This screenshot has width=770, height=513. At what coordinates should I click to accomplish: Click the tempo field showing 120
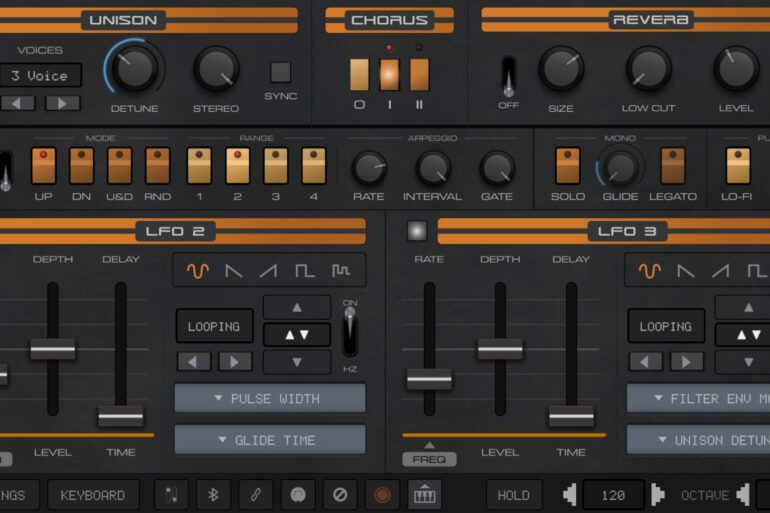tap(613, 495)
